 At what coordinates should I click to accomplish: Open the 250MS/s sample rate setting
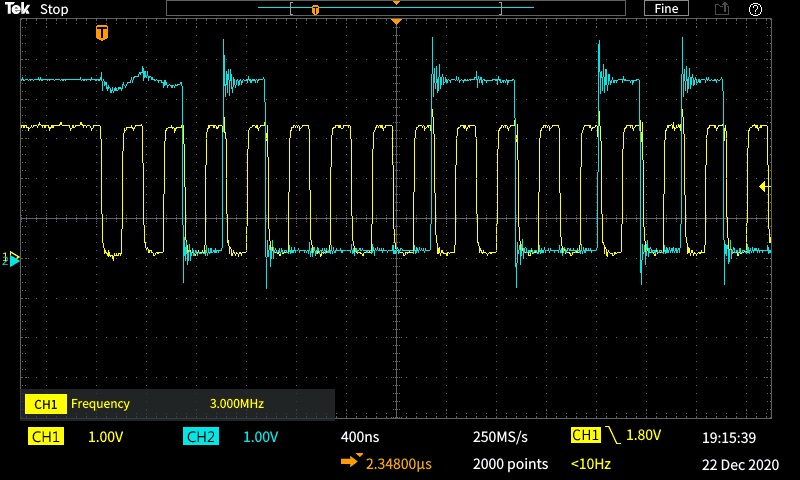tap(500, 437)
